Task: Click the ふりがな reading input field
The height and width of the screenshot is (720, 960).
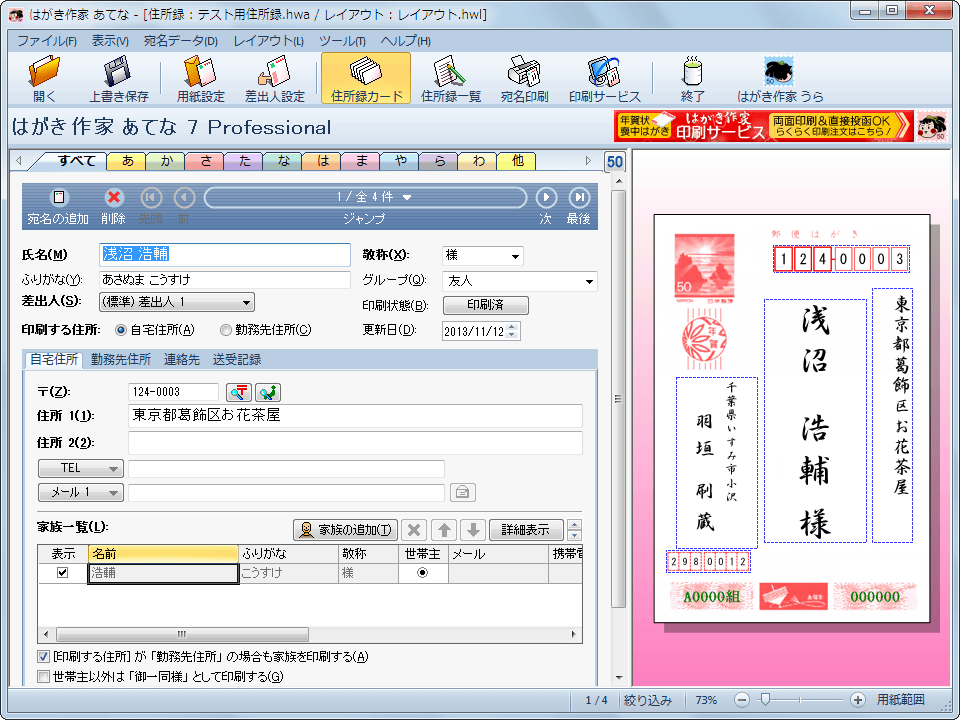Action: (x=225, y=280)
